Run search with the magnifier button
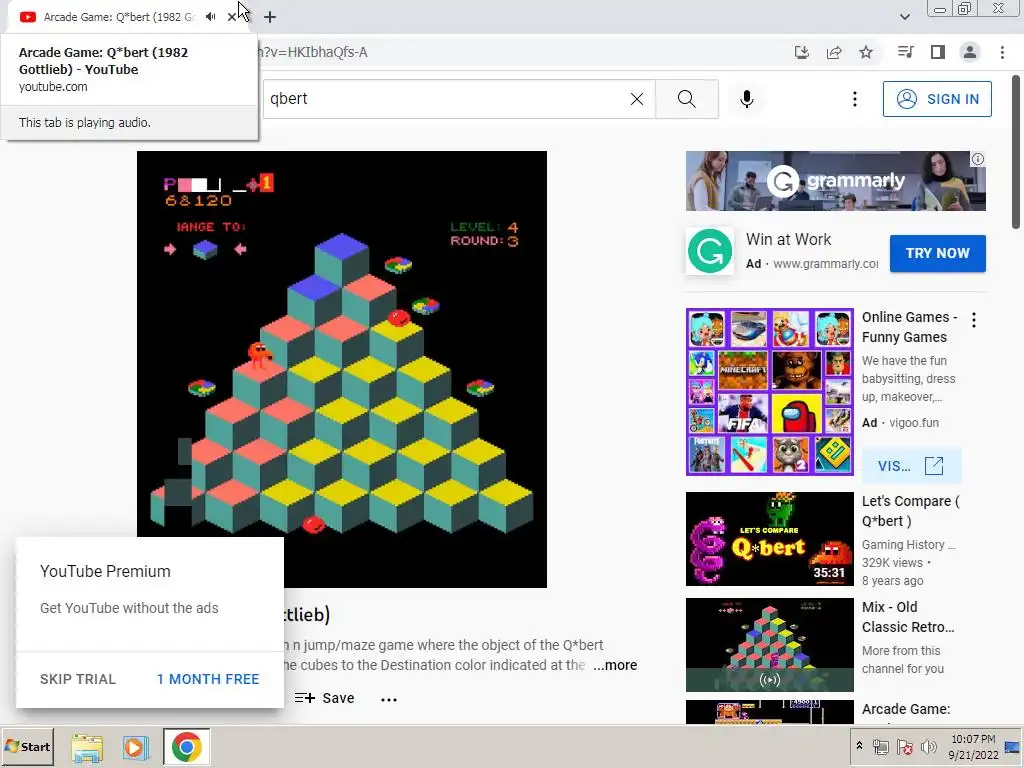This screenshot has width=1024, height=768. tap(686, 99)
